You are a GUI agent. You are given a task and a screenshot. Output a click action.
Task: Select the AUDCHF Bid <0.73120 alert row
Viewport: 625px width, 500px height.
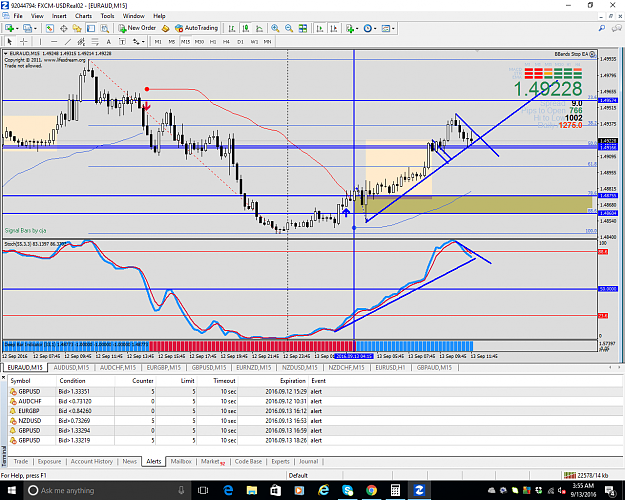(315, 401)
